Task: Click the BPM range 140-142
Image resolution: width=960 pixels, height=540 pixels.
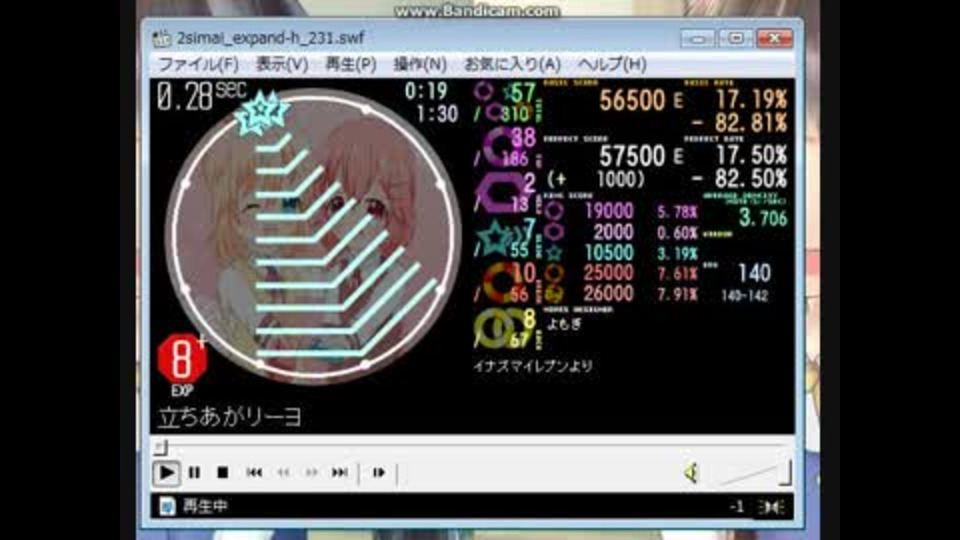Action: (x=744, y=296)
